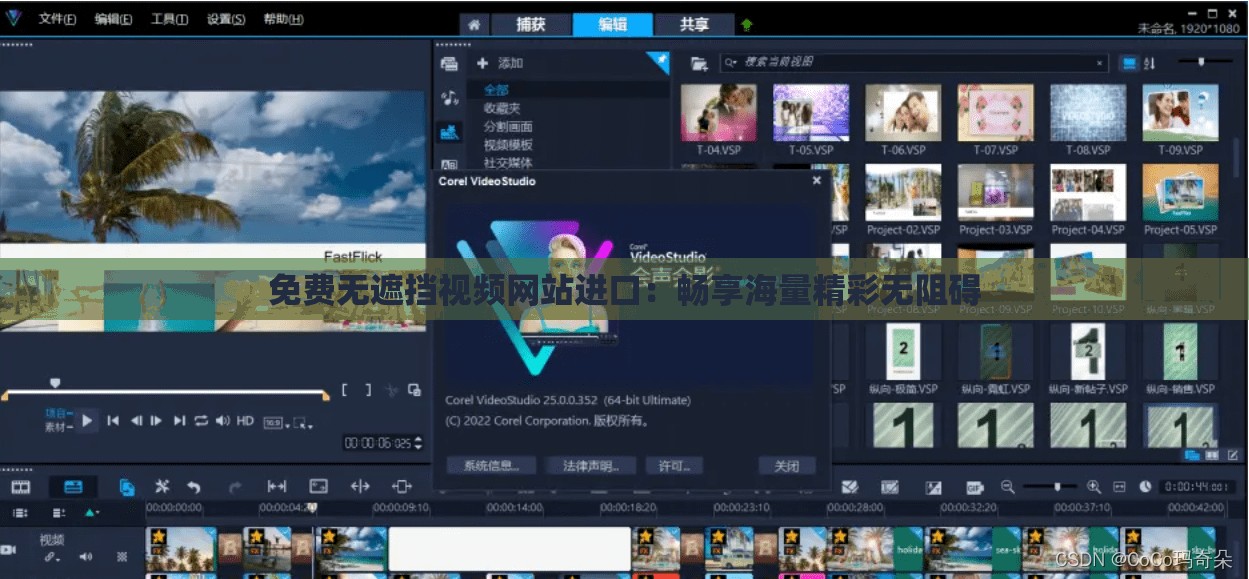Enable loop playback in preview controls
The image size is (1249, 579).
coord(202,421)
